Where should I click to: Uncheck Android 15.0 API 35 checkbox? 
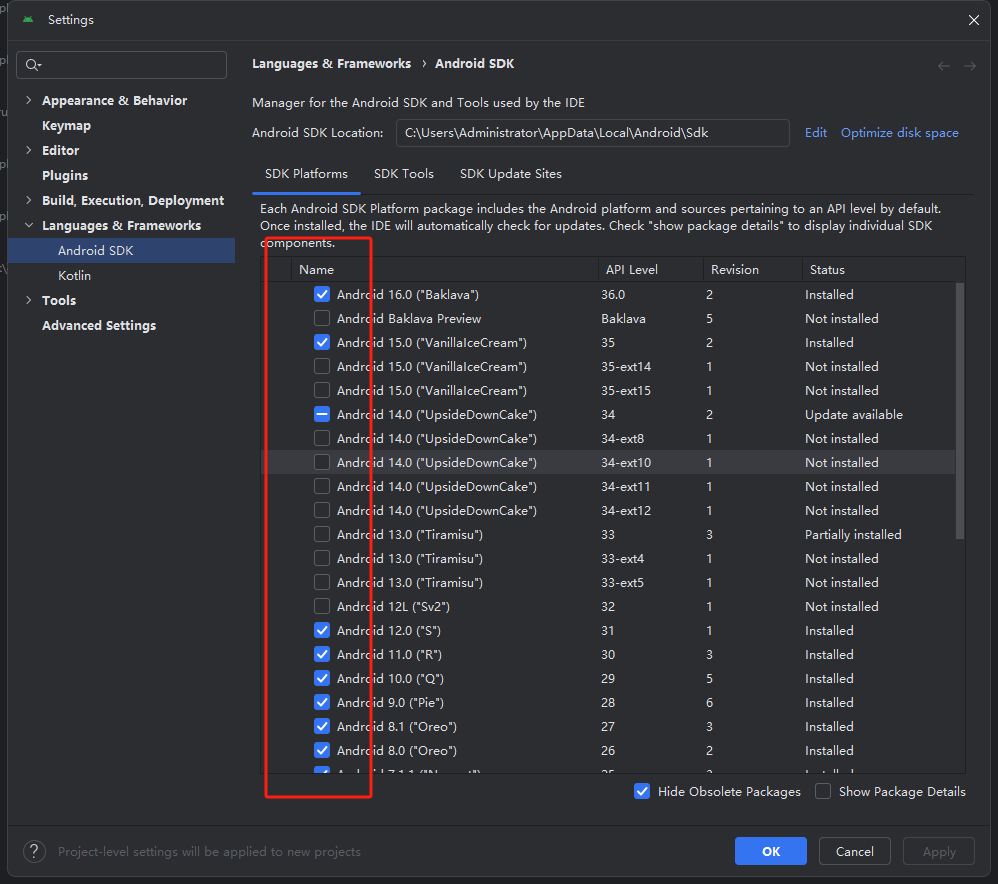coord(322,342)
